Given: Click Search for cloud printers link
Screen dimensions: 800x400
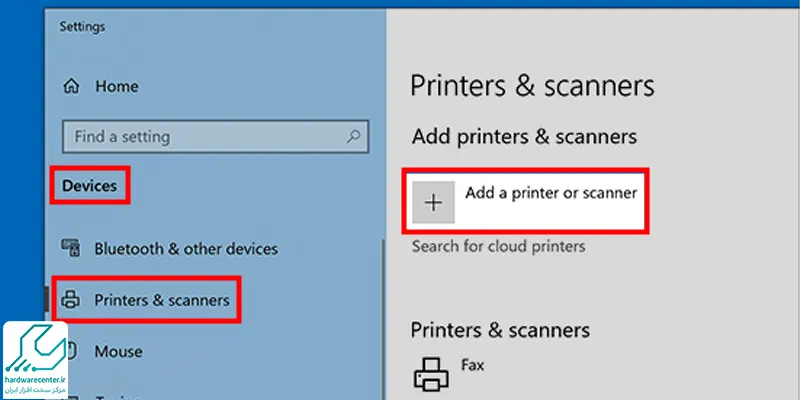Looking at the screenshot, I should point(498,247).
